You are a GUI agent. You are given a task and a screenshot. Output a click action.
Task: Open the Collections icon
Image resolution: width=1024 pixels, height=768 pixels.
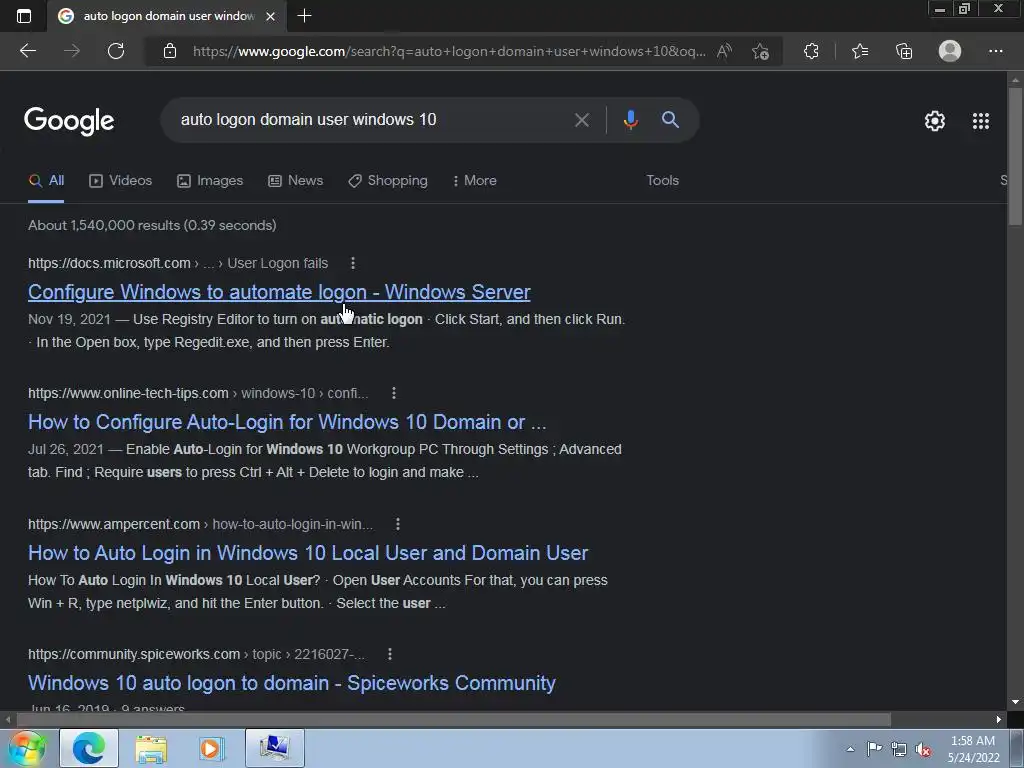point(904,51)
